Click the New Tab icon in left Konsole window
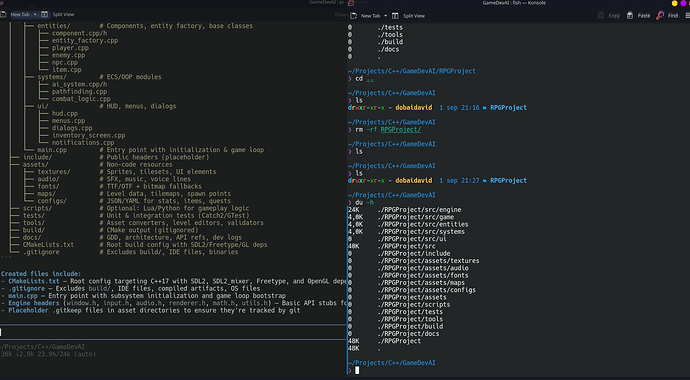This screenshot has height=380, width=690. 3,15
